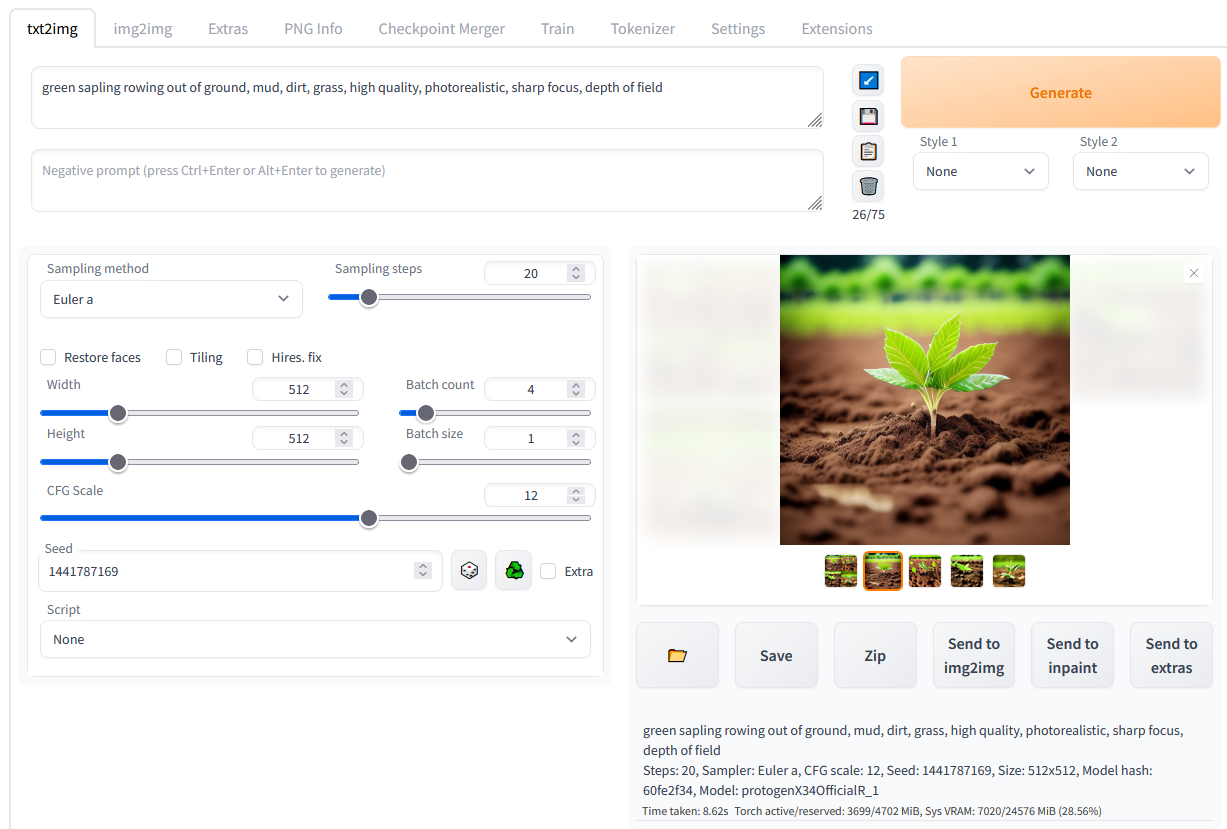The width and height of the screenshot is (1227, 829).
Task: Click the floppy disk save style icon
Action: click(868, 116)
